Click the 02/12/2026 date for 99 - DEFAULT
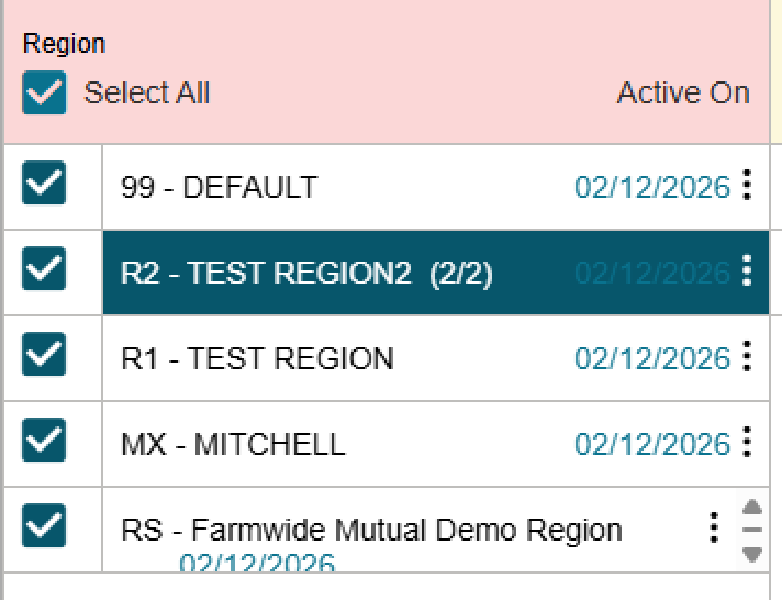The image size is (782, 600). tap(652, 187)
